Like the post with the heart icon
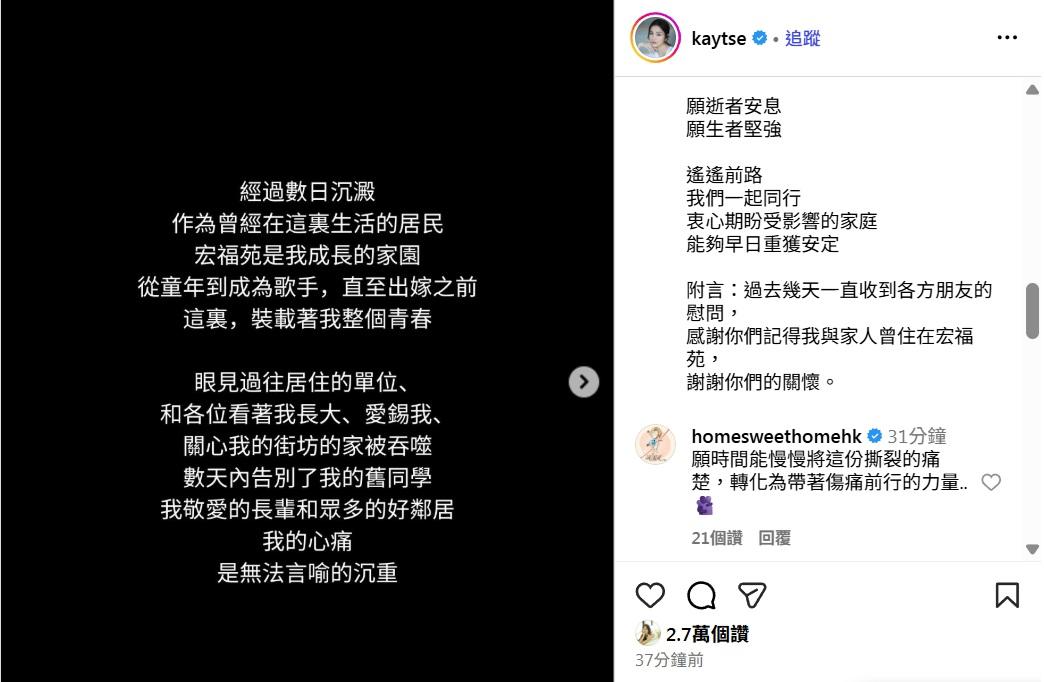1044x682 pixels. pyautogui.click(x=650, y=595)
